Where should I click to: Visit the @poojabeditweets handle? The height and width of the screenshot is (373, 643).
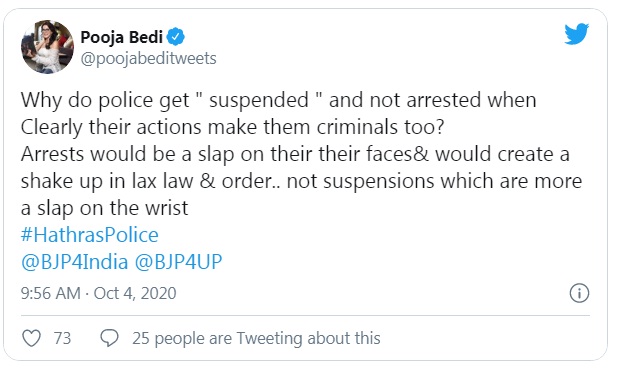pos(148,59)
